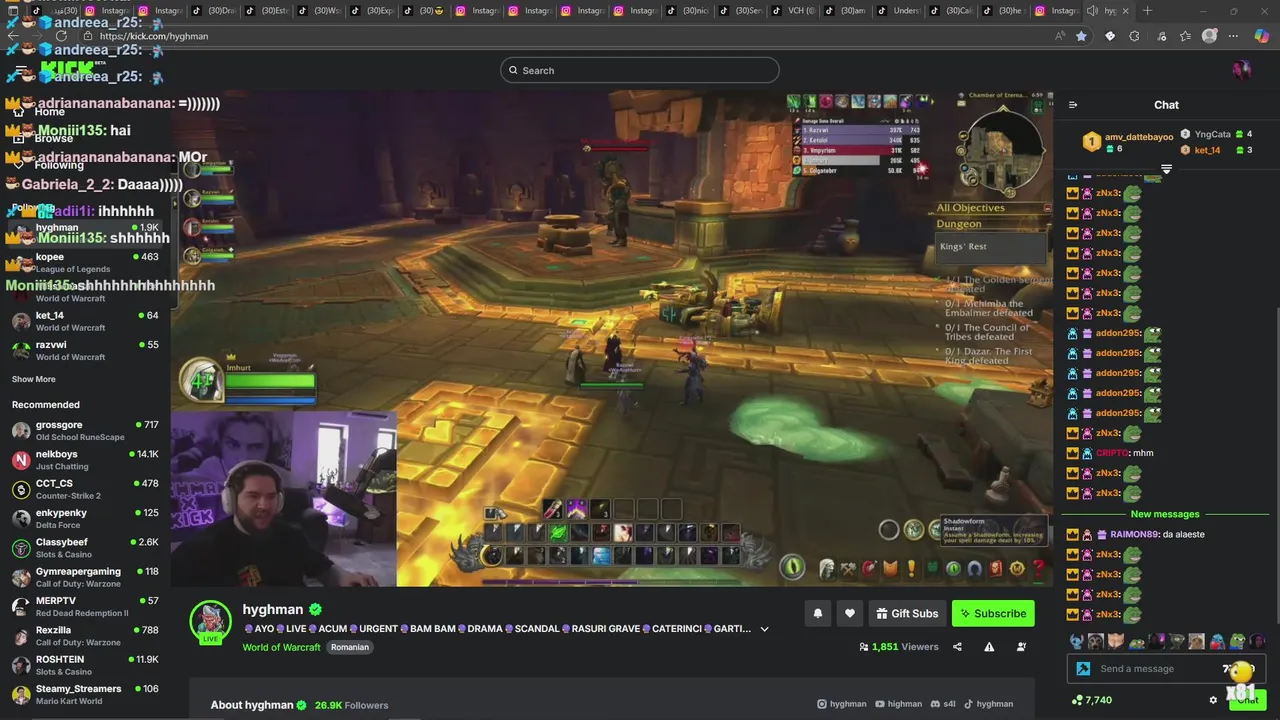
Task: Report the stream using the warning triangle icon
Action: (989, 647)
